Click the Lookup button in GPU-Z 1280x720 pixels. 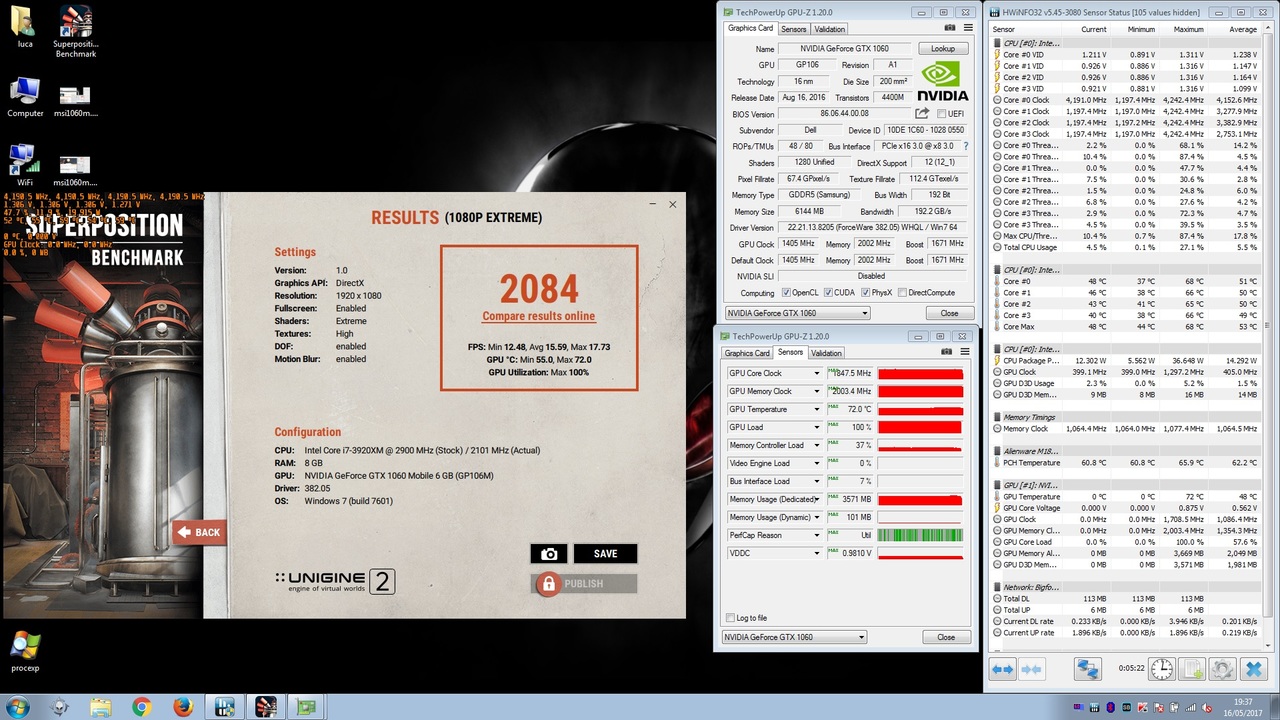tap(942, 48)
